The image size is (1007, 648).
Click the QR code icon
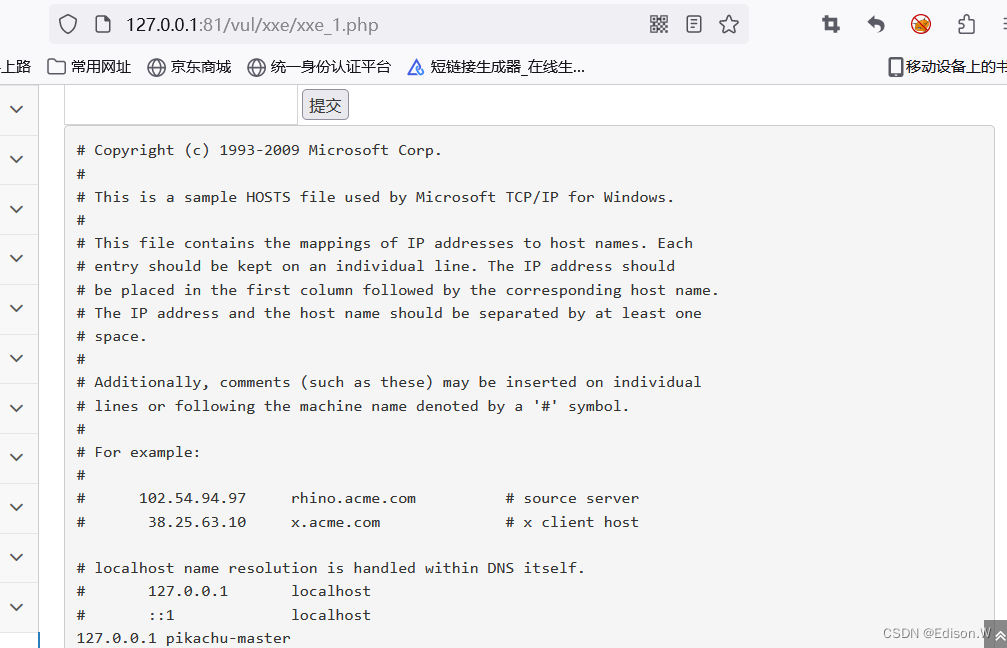[x=659, y=24]
